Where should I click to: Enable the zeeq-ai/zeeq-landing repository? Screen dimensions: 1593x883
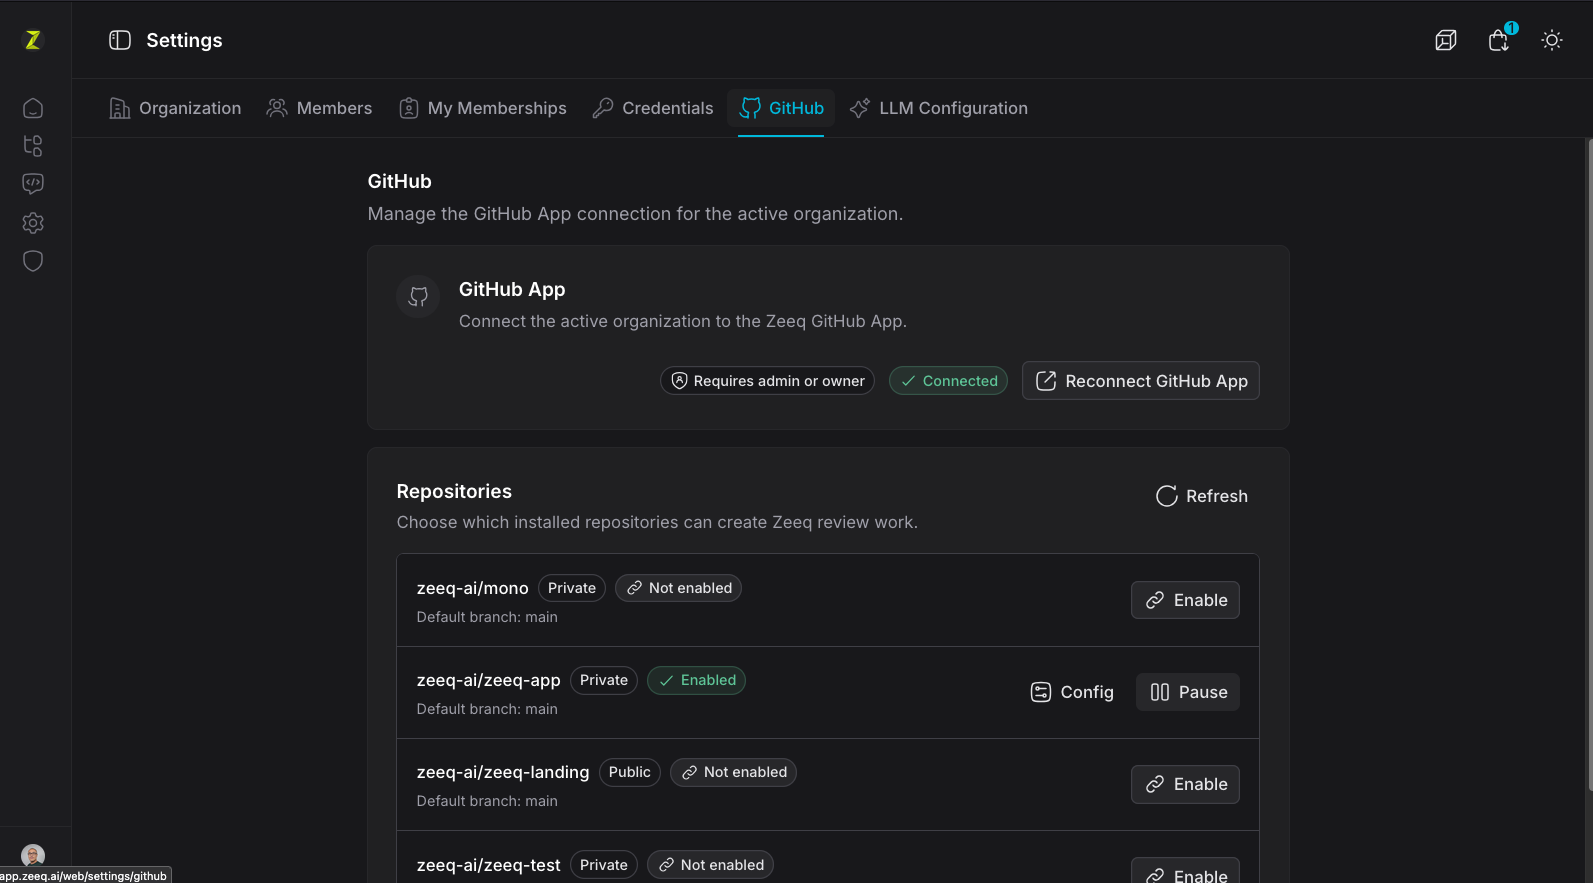[x=1185, y=784]
